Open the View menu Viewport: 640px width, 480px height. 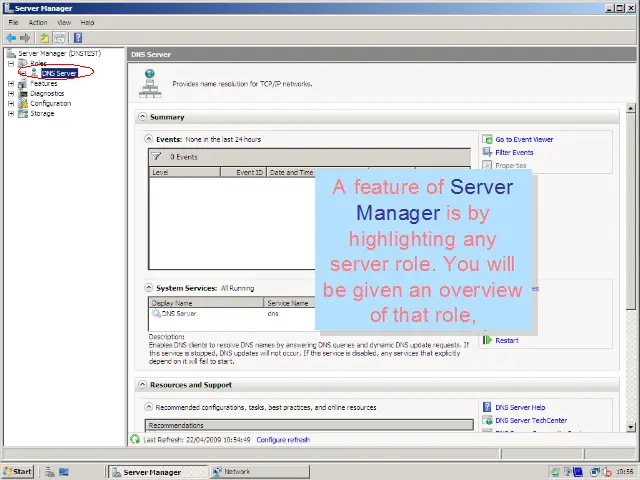pos(64,22)
